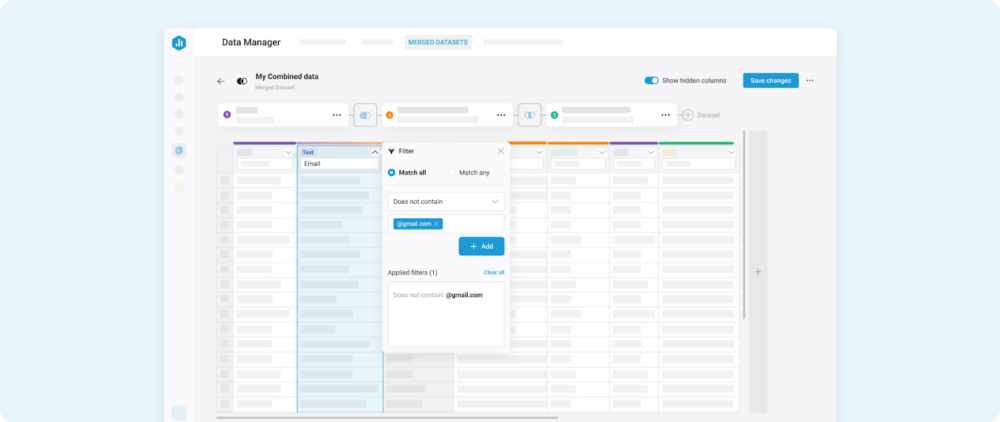Click the funnel Filter icon
The image size is (1000, 422).
pos(392,151)
